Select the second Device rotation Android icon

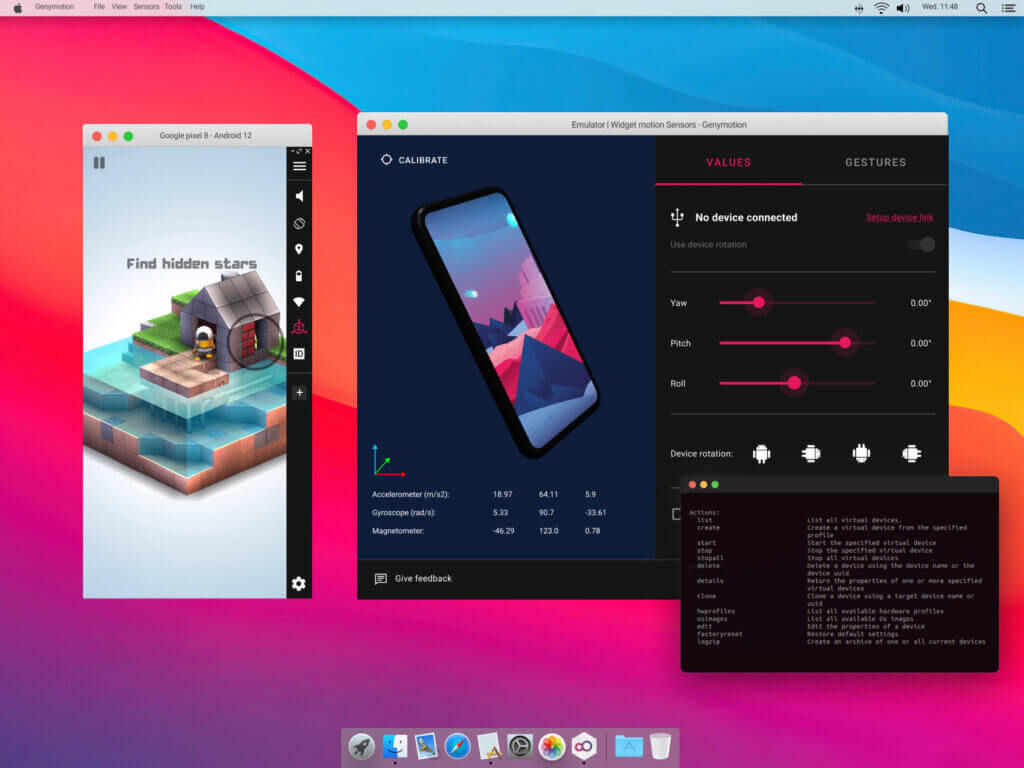tap(811, 453)
